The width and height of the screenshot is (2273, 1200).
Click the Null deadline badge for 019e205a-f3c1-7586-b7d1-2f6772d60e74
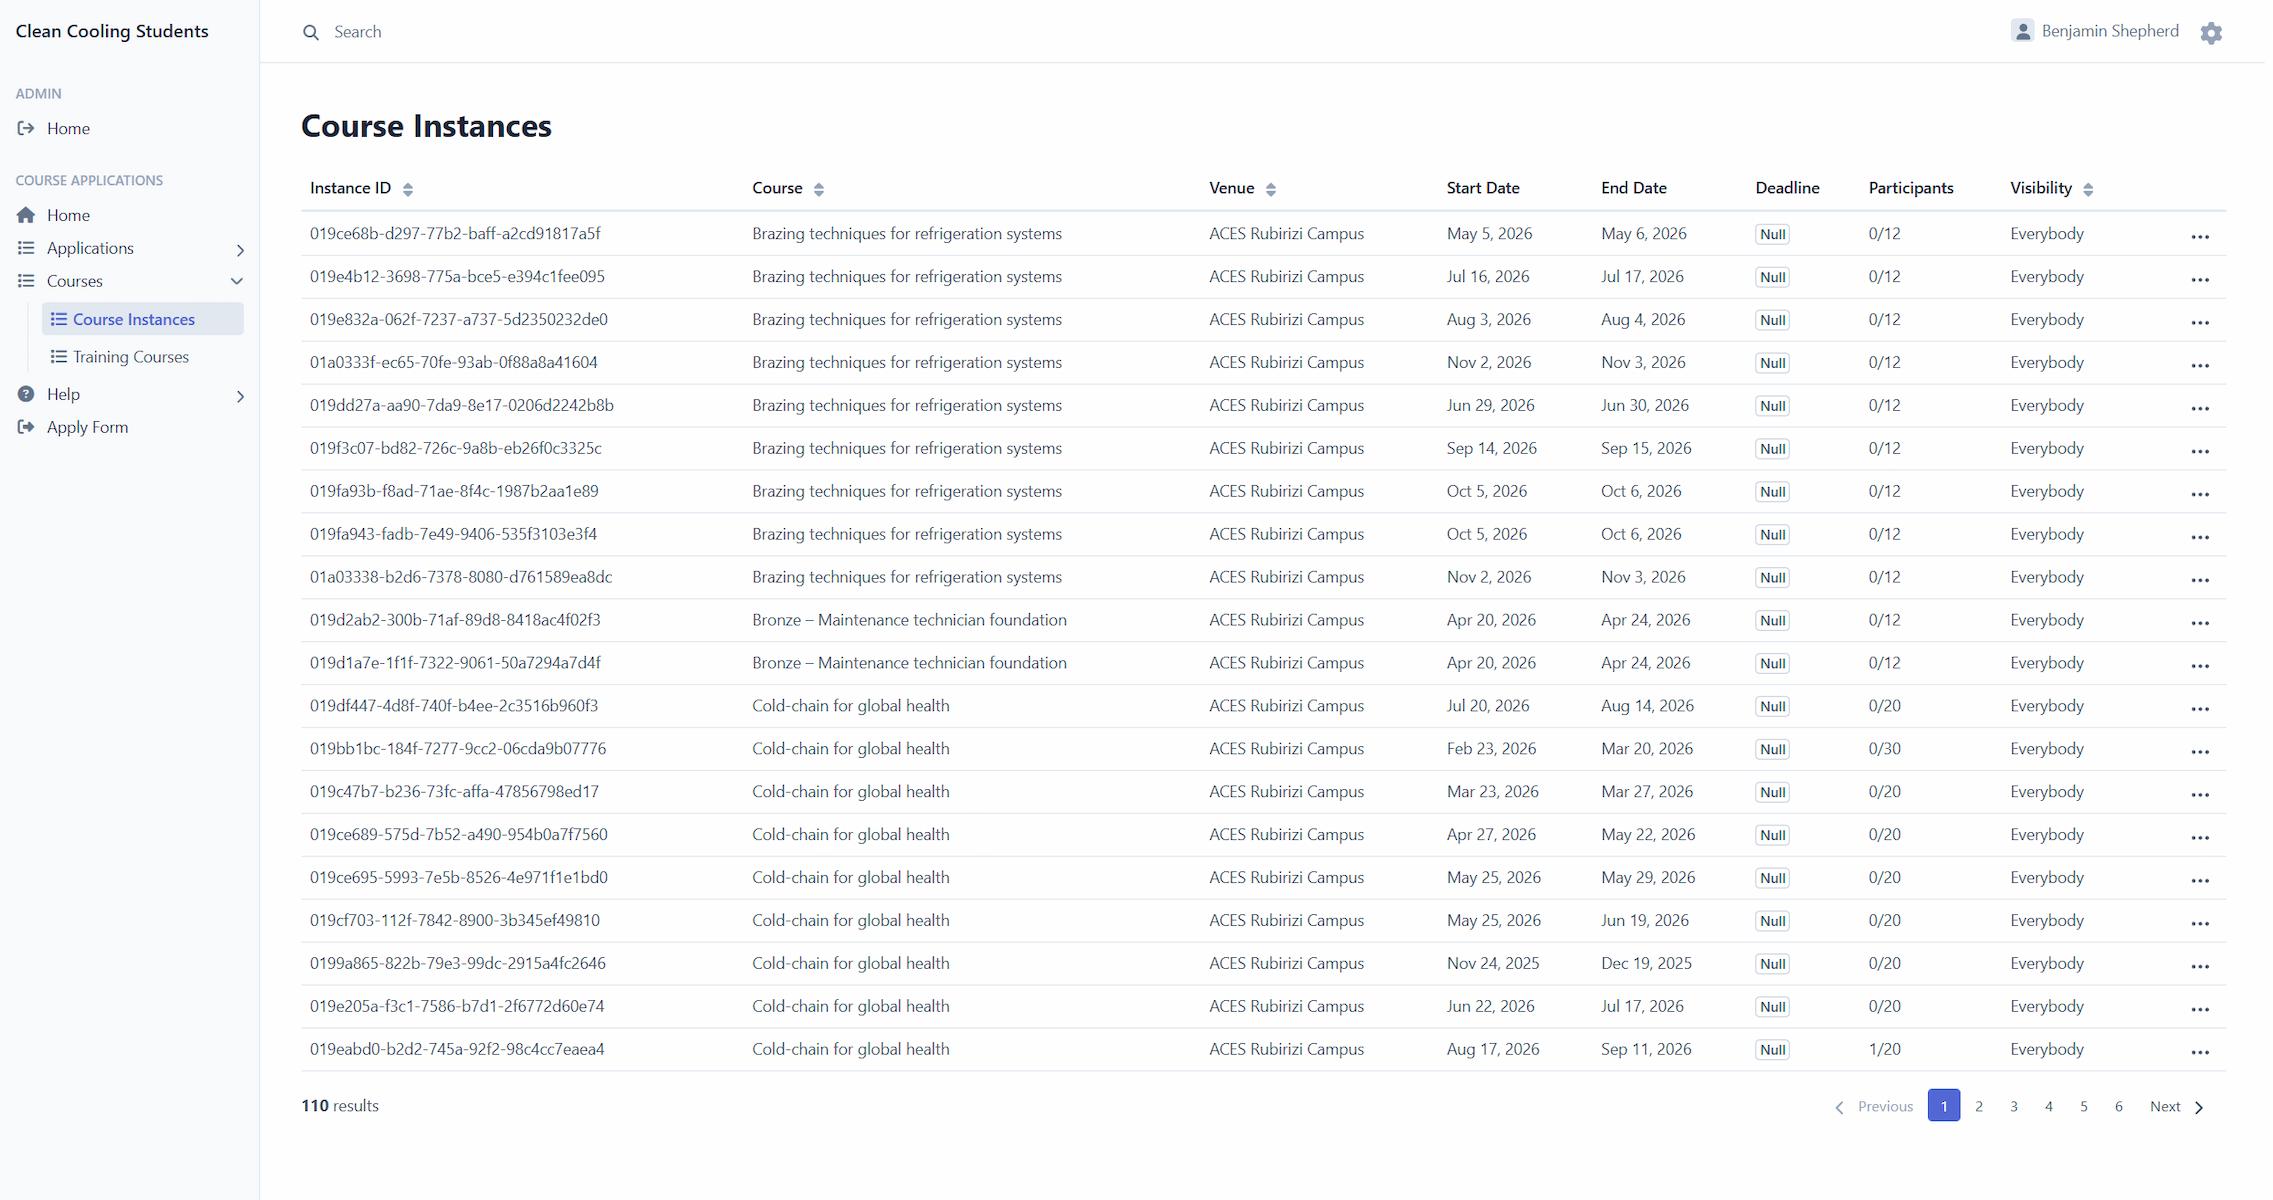click(1772, 1007)
